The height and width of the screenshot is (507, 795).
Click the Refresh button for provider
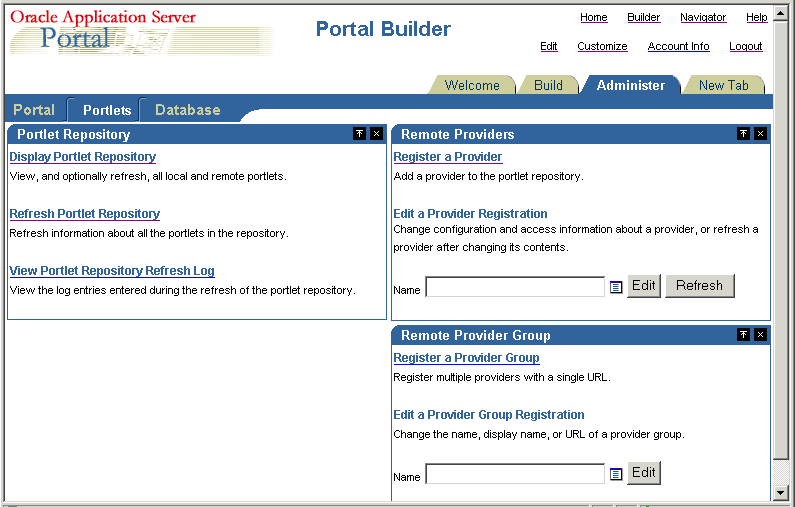(x=700, y=286)
